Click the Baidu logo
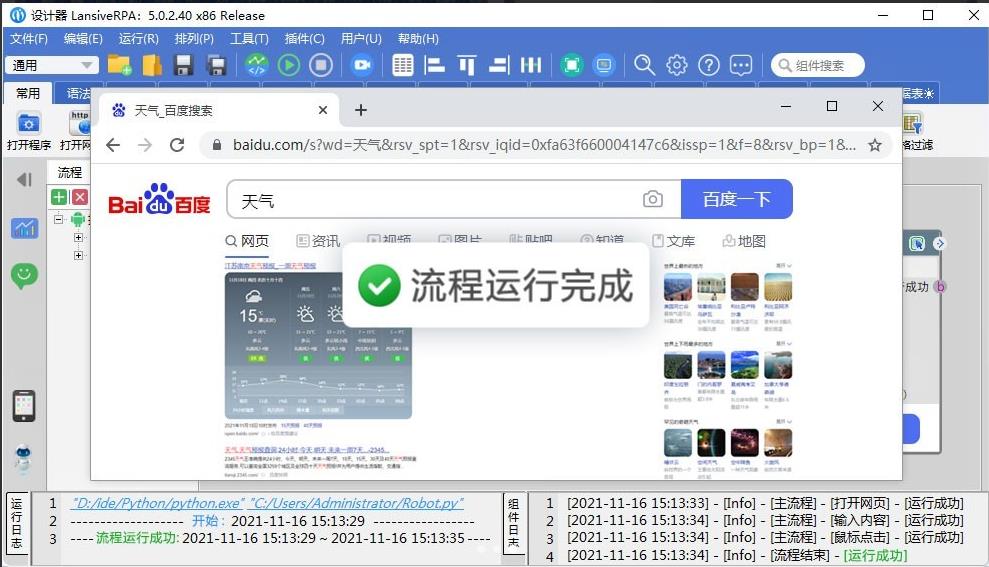989x567 pixels. pos(160,199)
